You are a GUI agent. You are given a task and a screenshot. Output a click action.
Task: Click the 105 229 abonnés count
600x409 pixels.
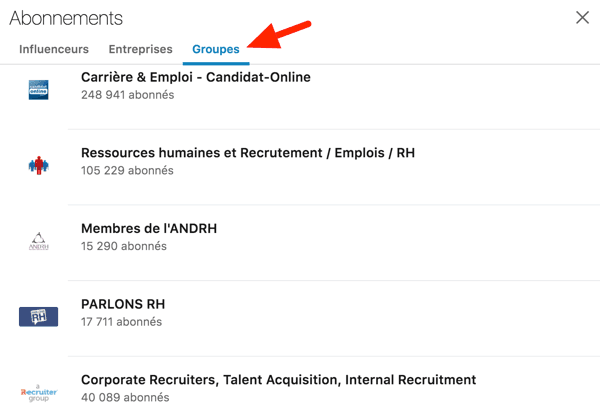[x=127, y=171]
